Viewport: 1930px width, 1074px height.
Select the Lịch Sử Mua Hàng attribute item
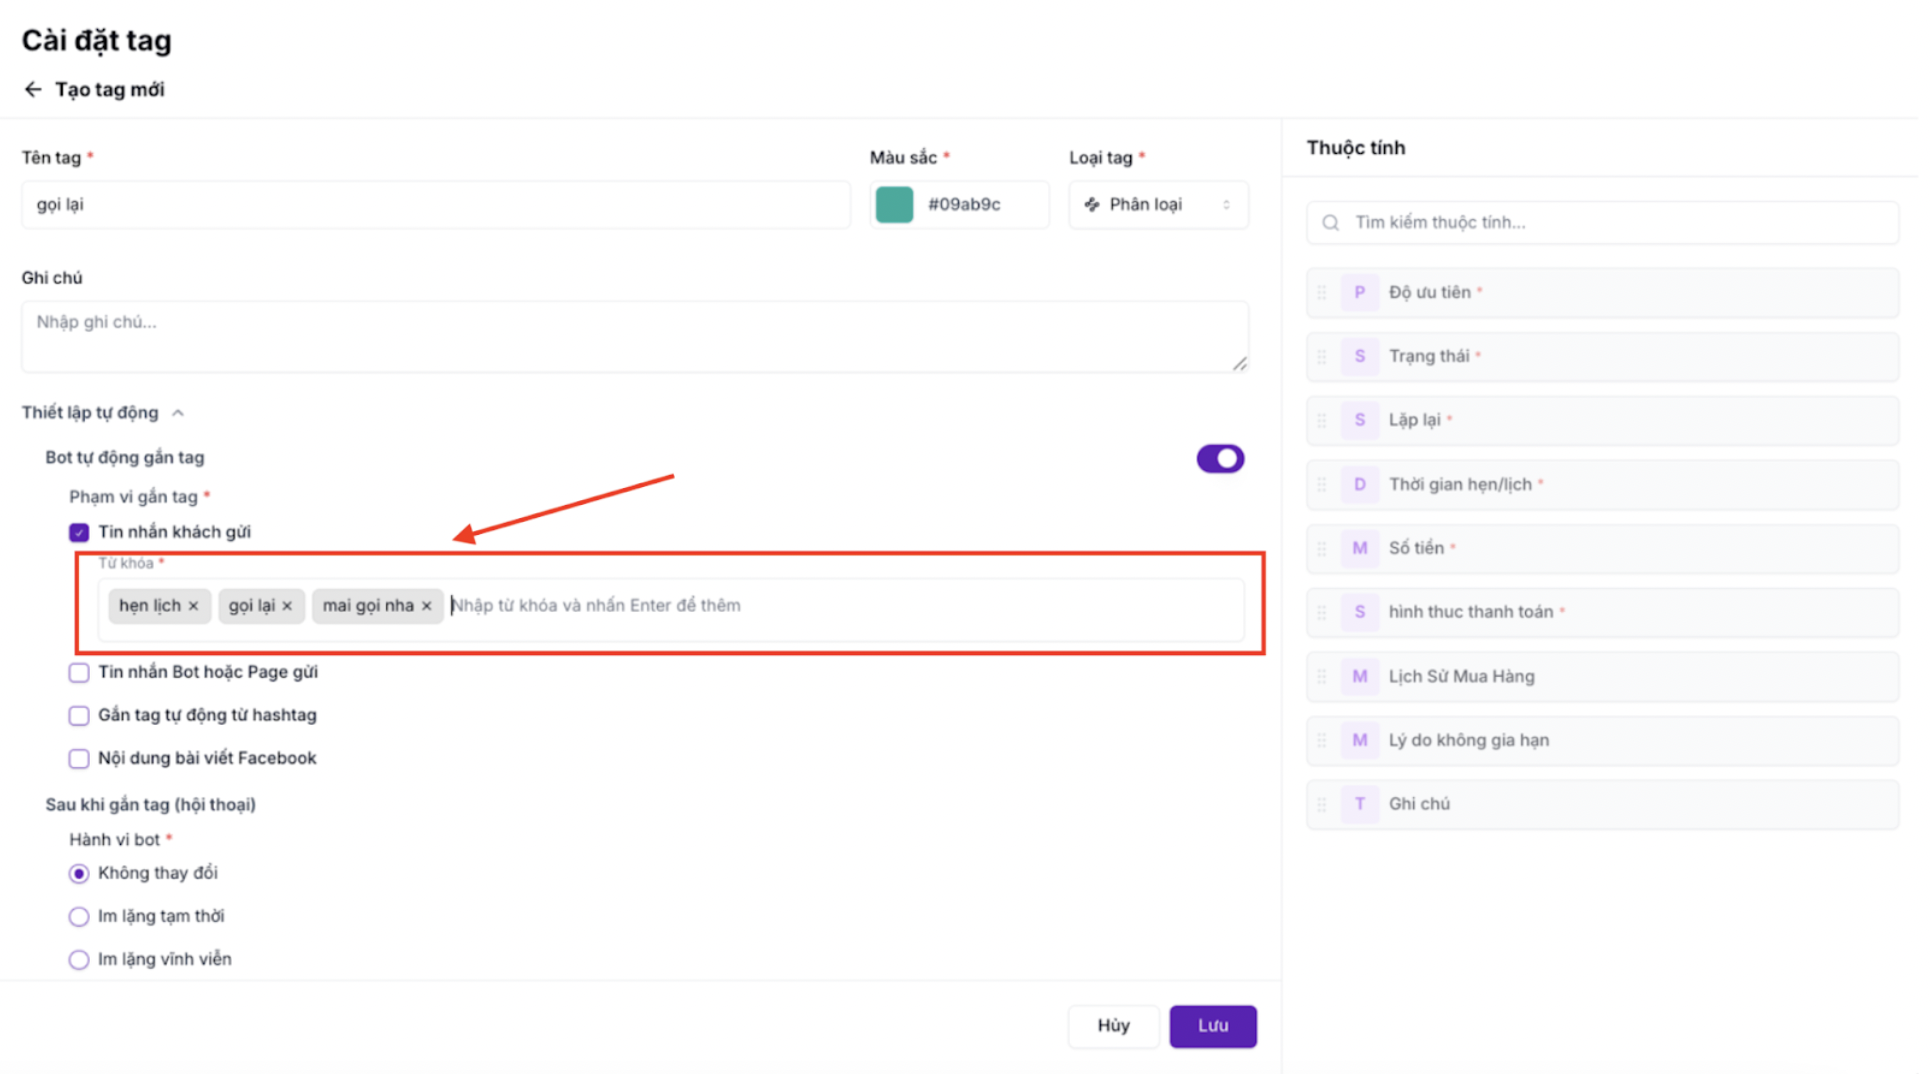pyautogui.click(x=1603, y=677)
